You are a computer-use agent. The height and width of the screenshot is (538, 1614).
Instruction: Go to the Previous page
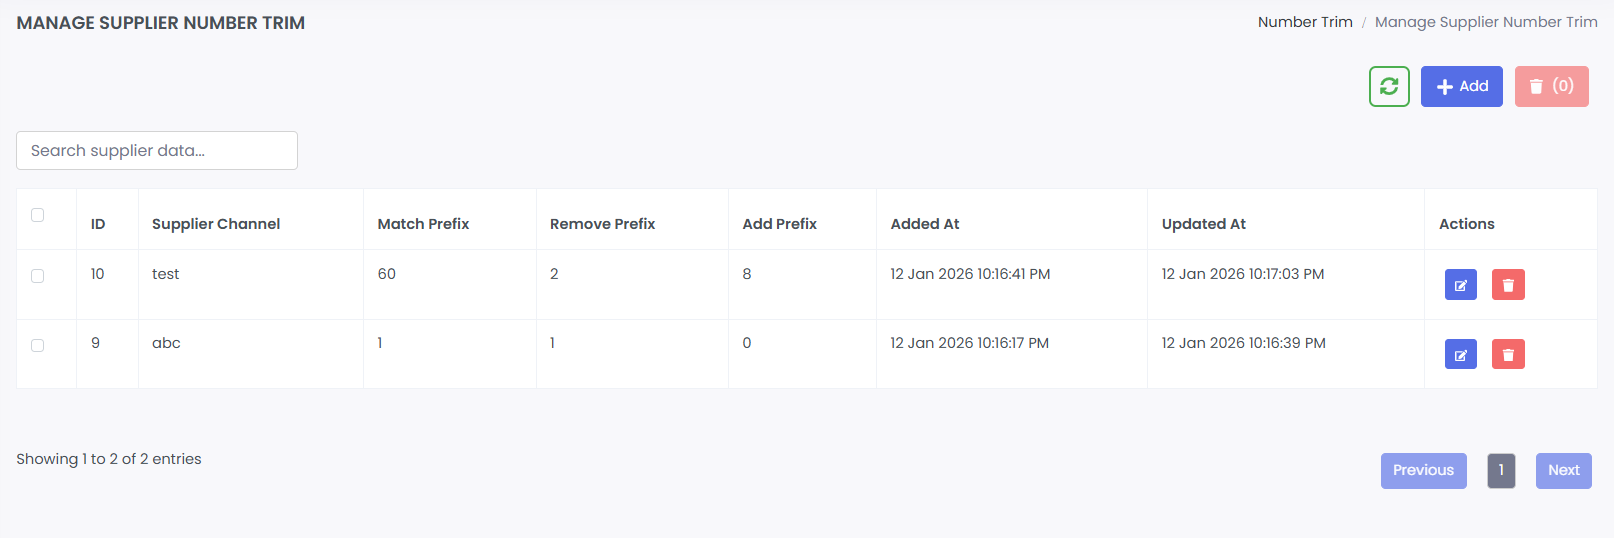coord(1423,471)
